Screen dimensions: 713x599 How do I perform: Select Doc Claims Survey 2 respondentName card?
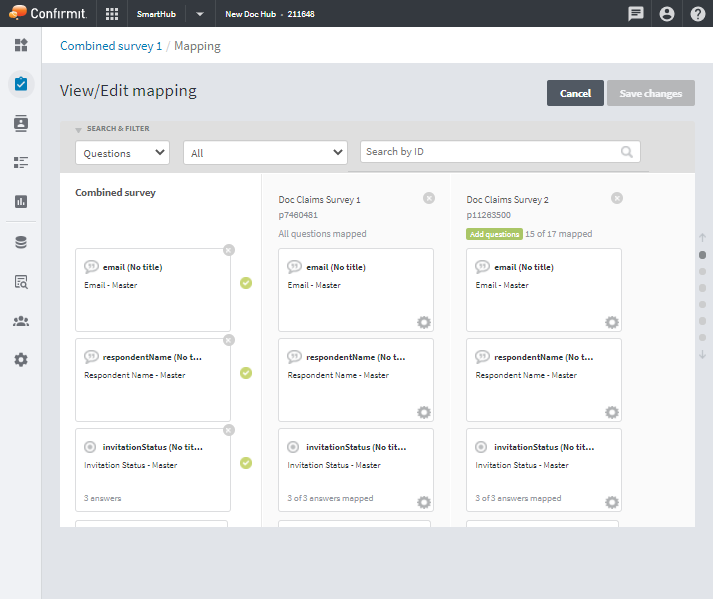(544, 380)
